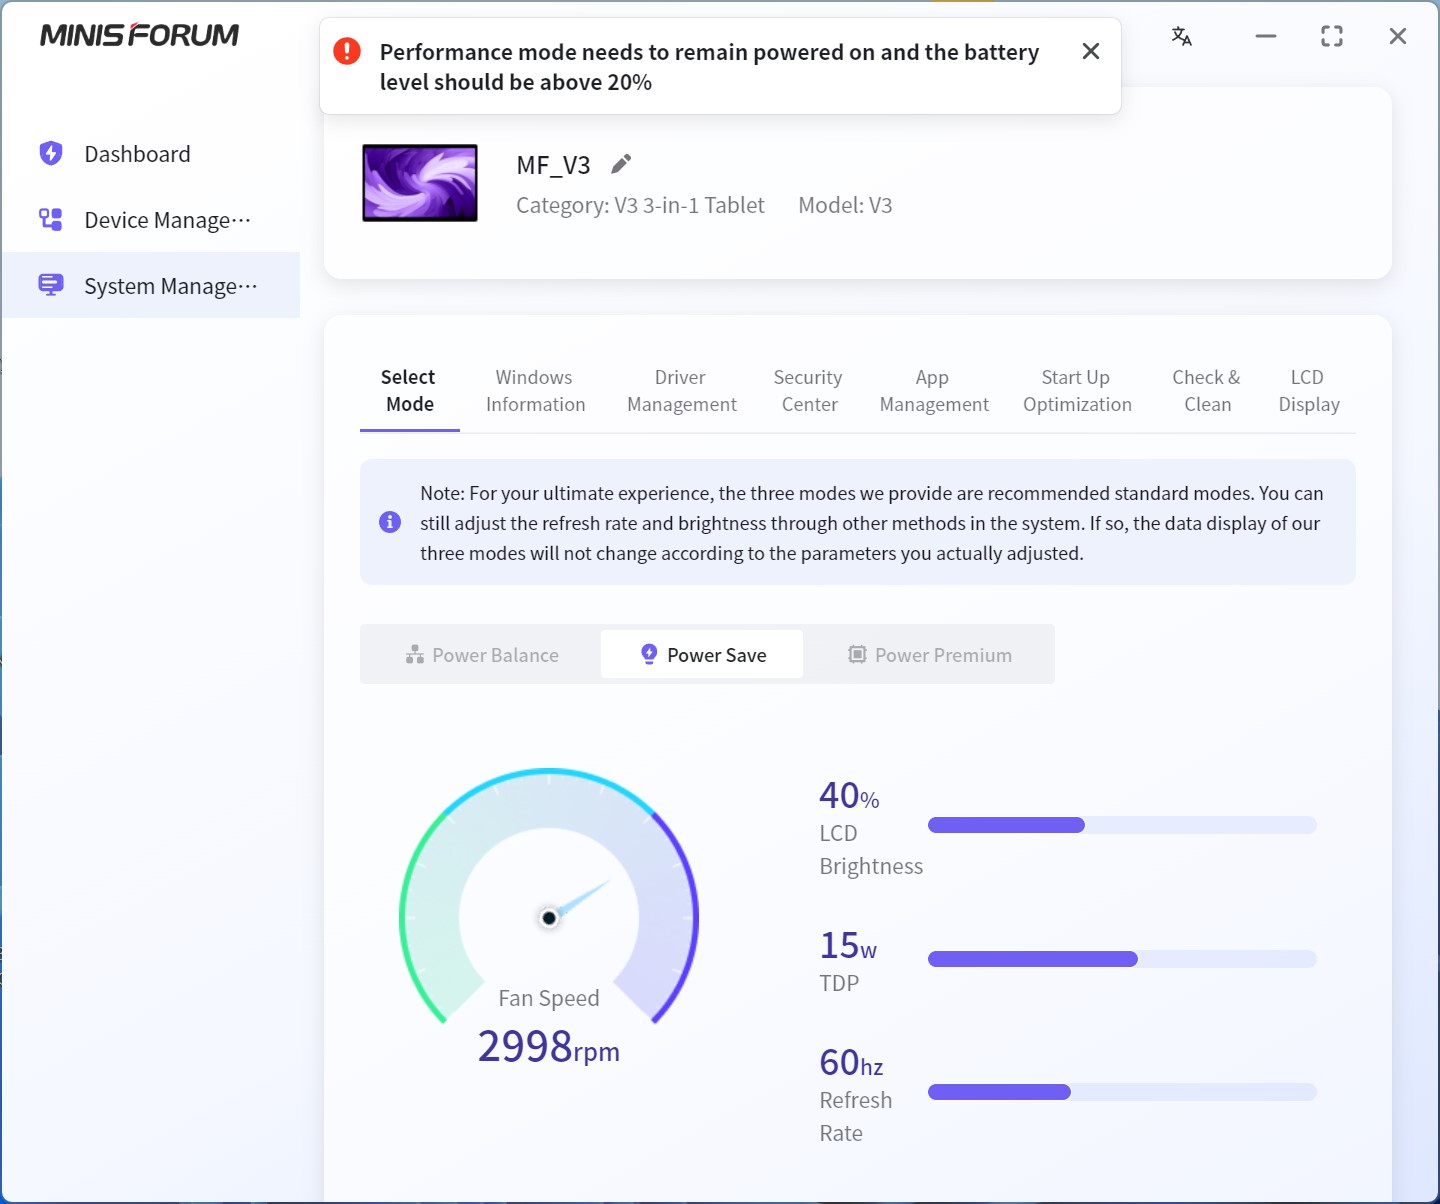1440x1204 pixels.
Task: Open the language translation icon
Action: pos(1181,37)
